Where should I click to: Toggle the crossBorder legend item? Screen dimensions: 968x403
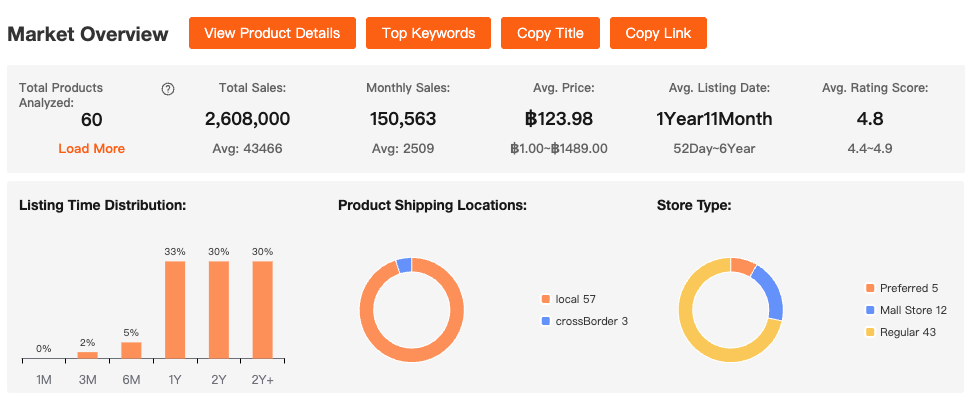point(584,321)
